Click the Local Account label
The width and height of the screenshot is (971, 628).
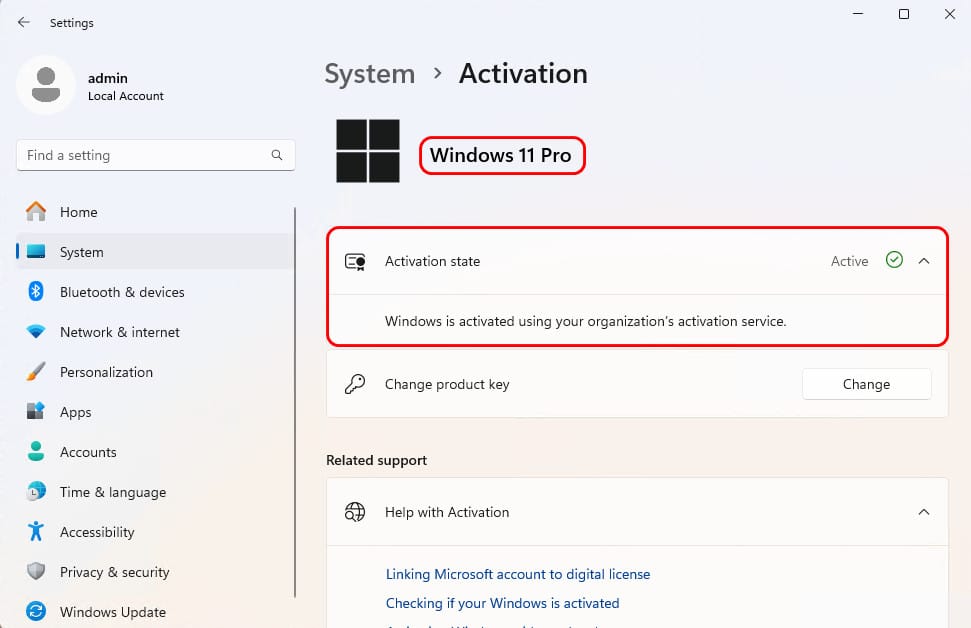pyautogui.click(x=126, y=96)
